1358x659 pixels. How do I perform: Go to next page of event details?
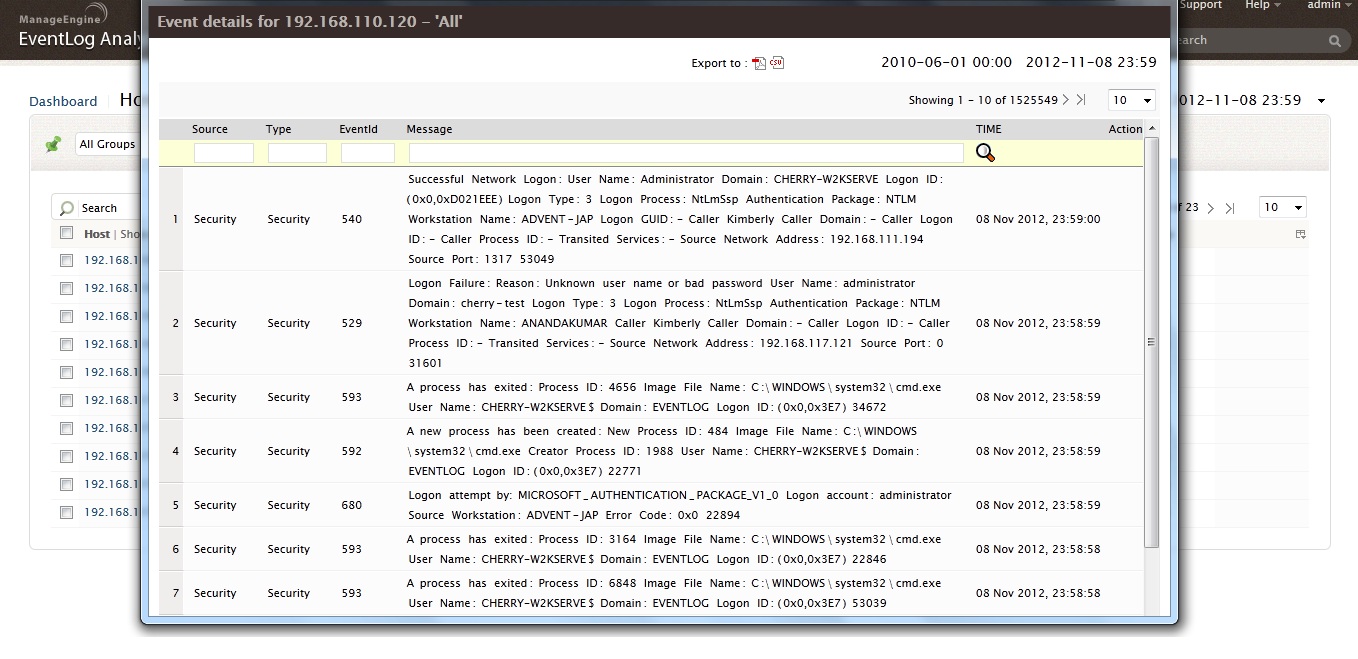tap(1066, 100)
